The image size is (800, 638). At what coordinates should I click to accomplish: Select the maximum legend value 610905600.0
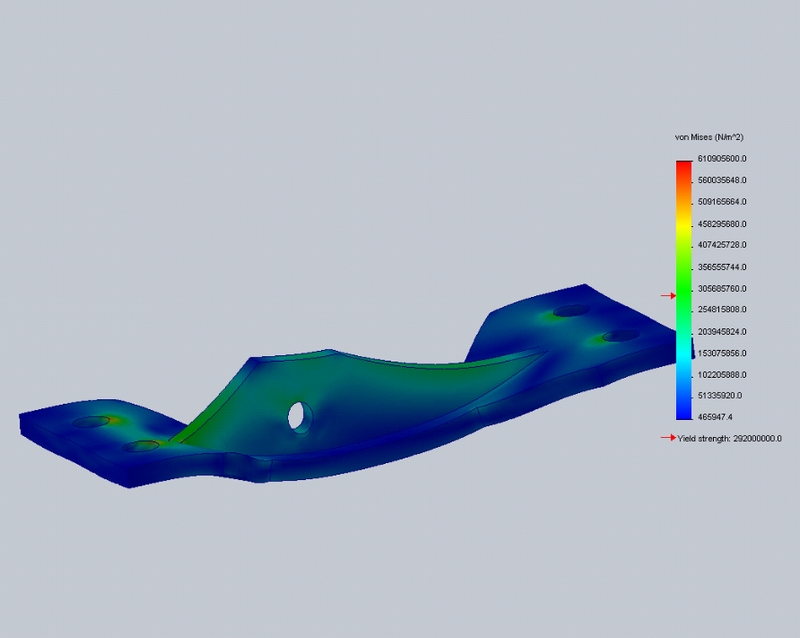[724, 159]
